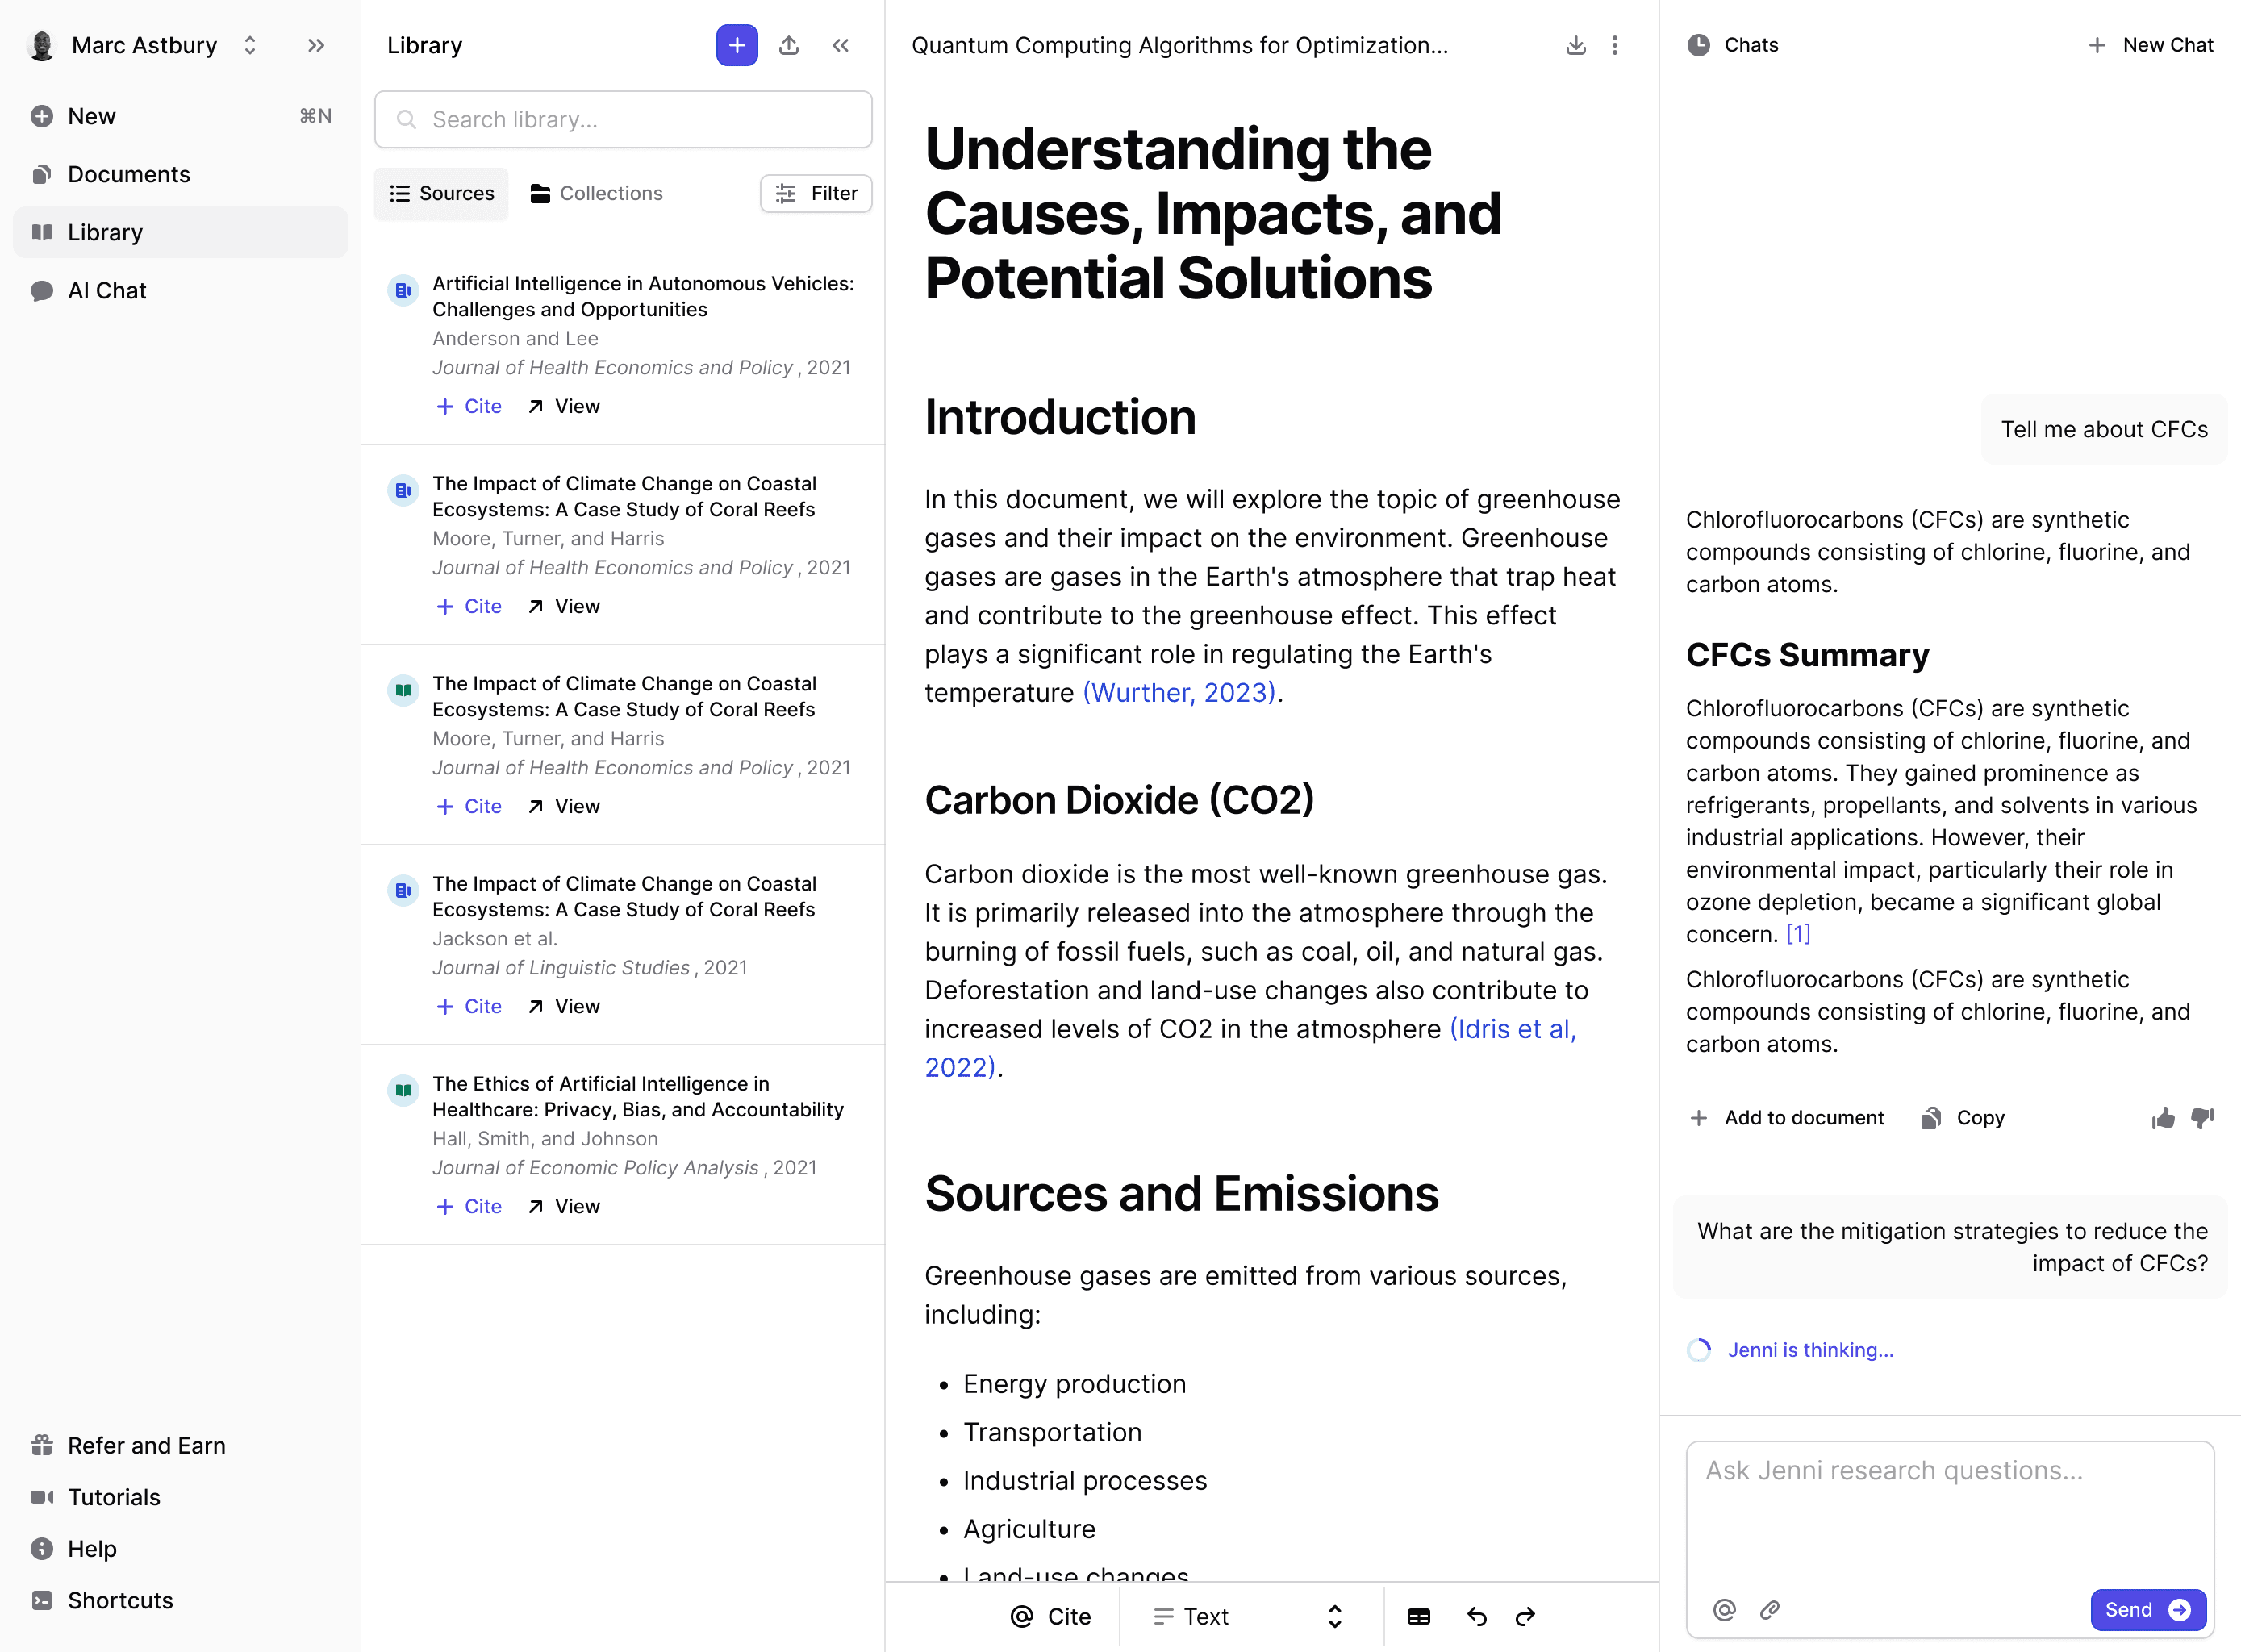Open the Filter options in the library
Image resolution: width=2241 pixels, height=1652 pixels.
click(x=816, y=193)
